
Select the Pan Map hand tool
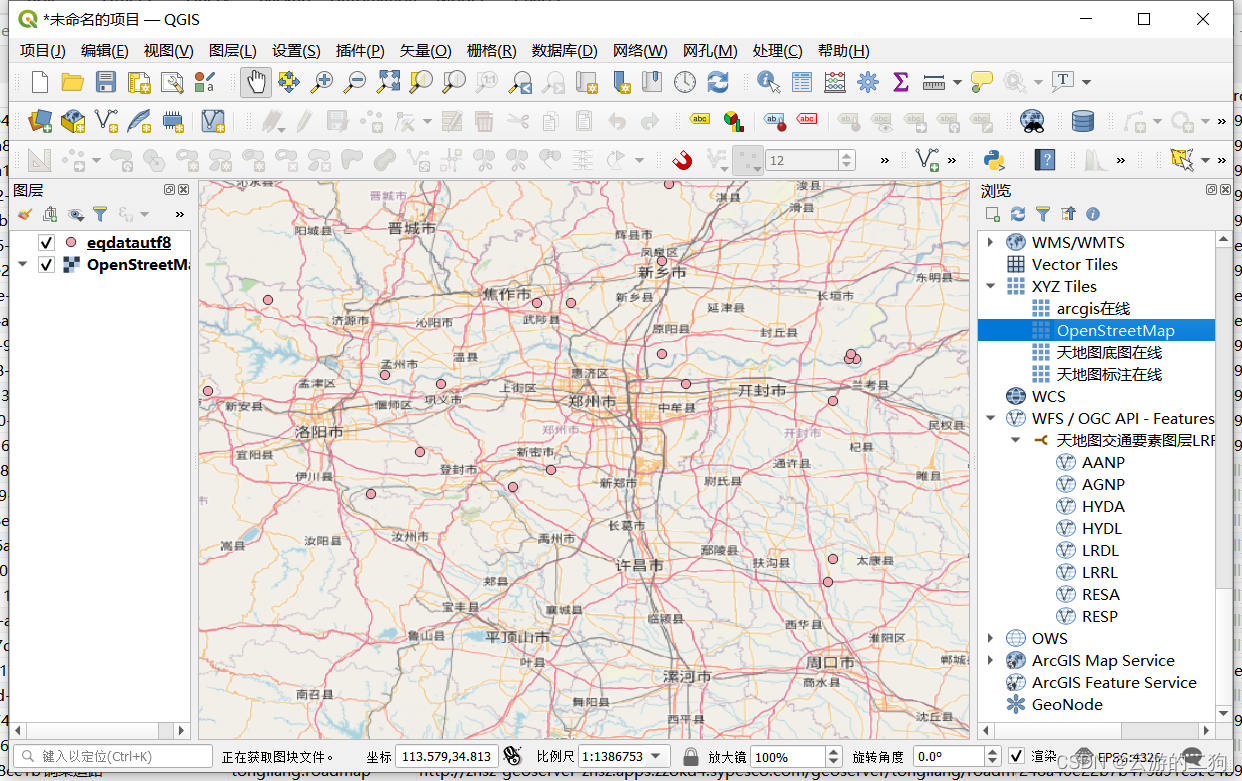click(x=256, y=82)
